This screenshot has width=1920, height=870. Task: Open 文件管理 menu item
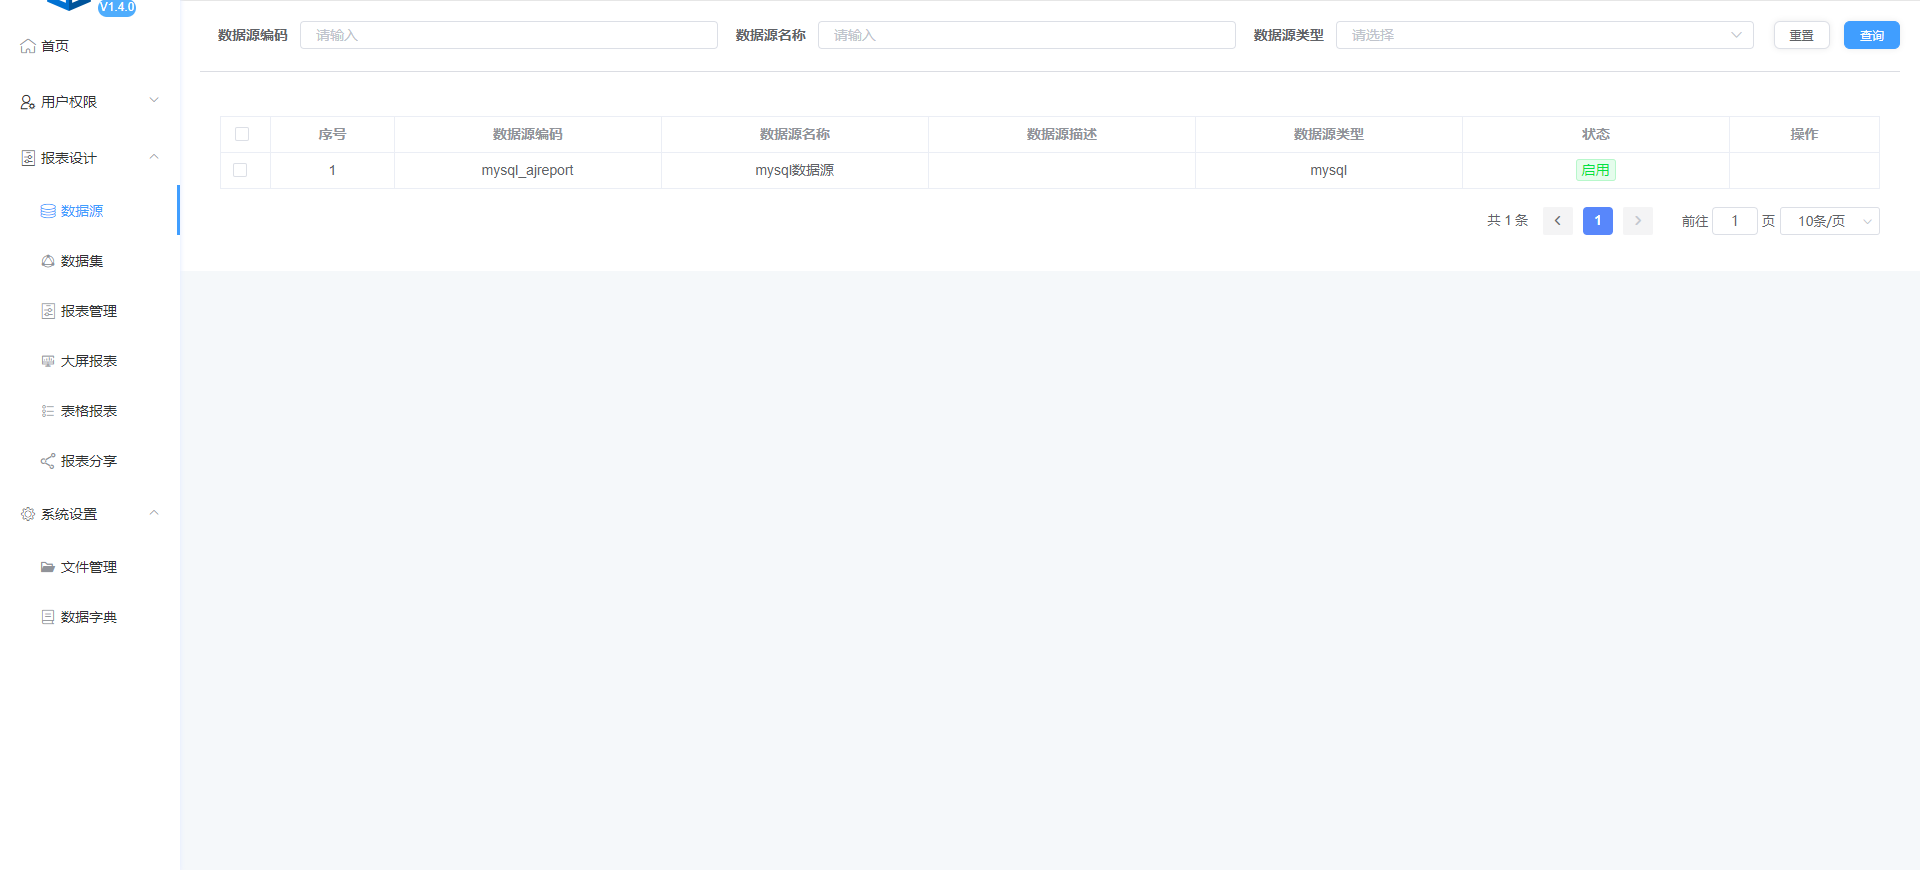pos(90,567)
